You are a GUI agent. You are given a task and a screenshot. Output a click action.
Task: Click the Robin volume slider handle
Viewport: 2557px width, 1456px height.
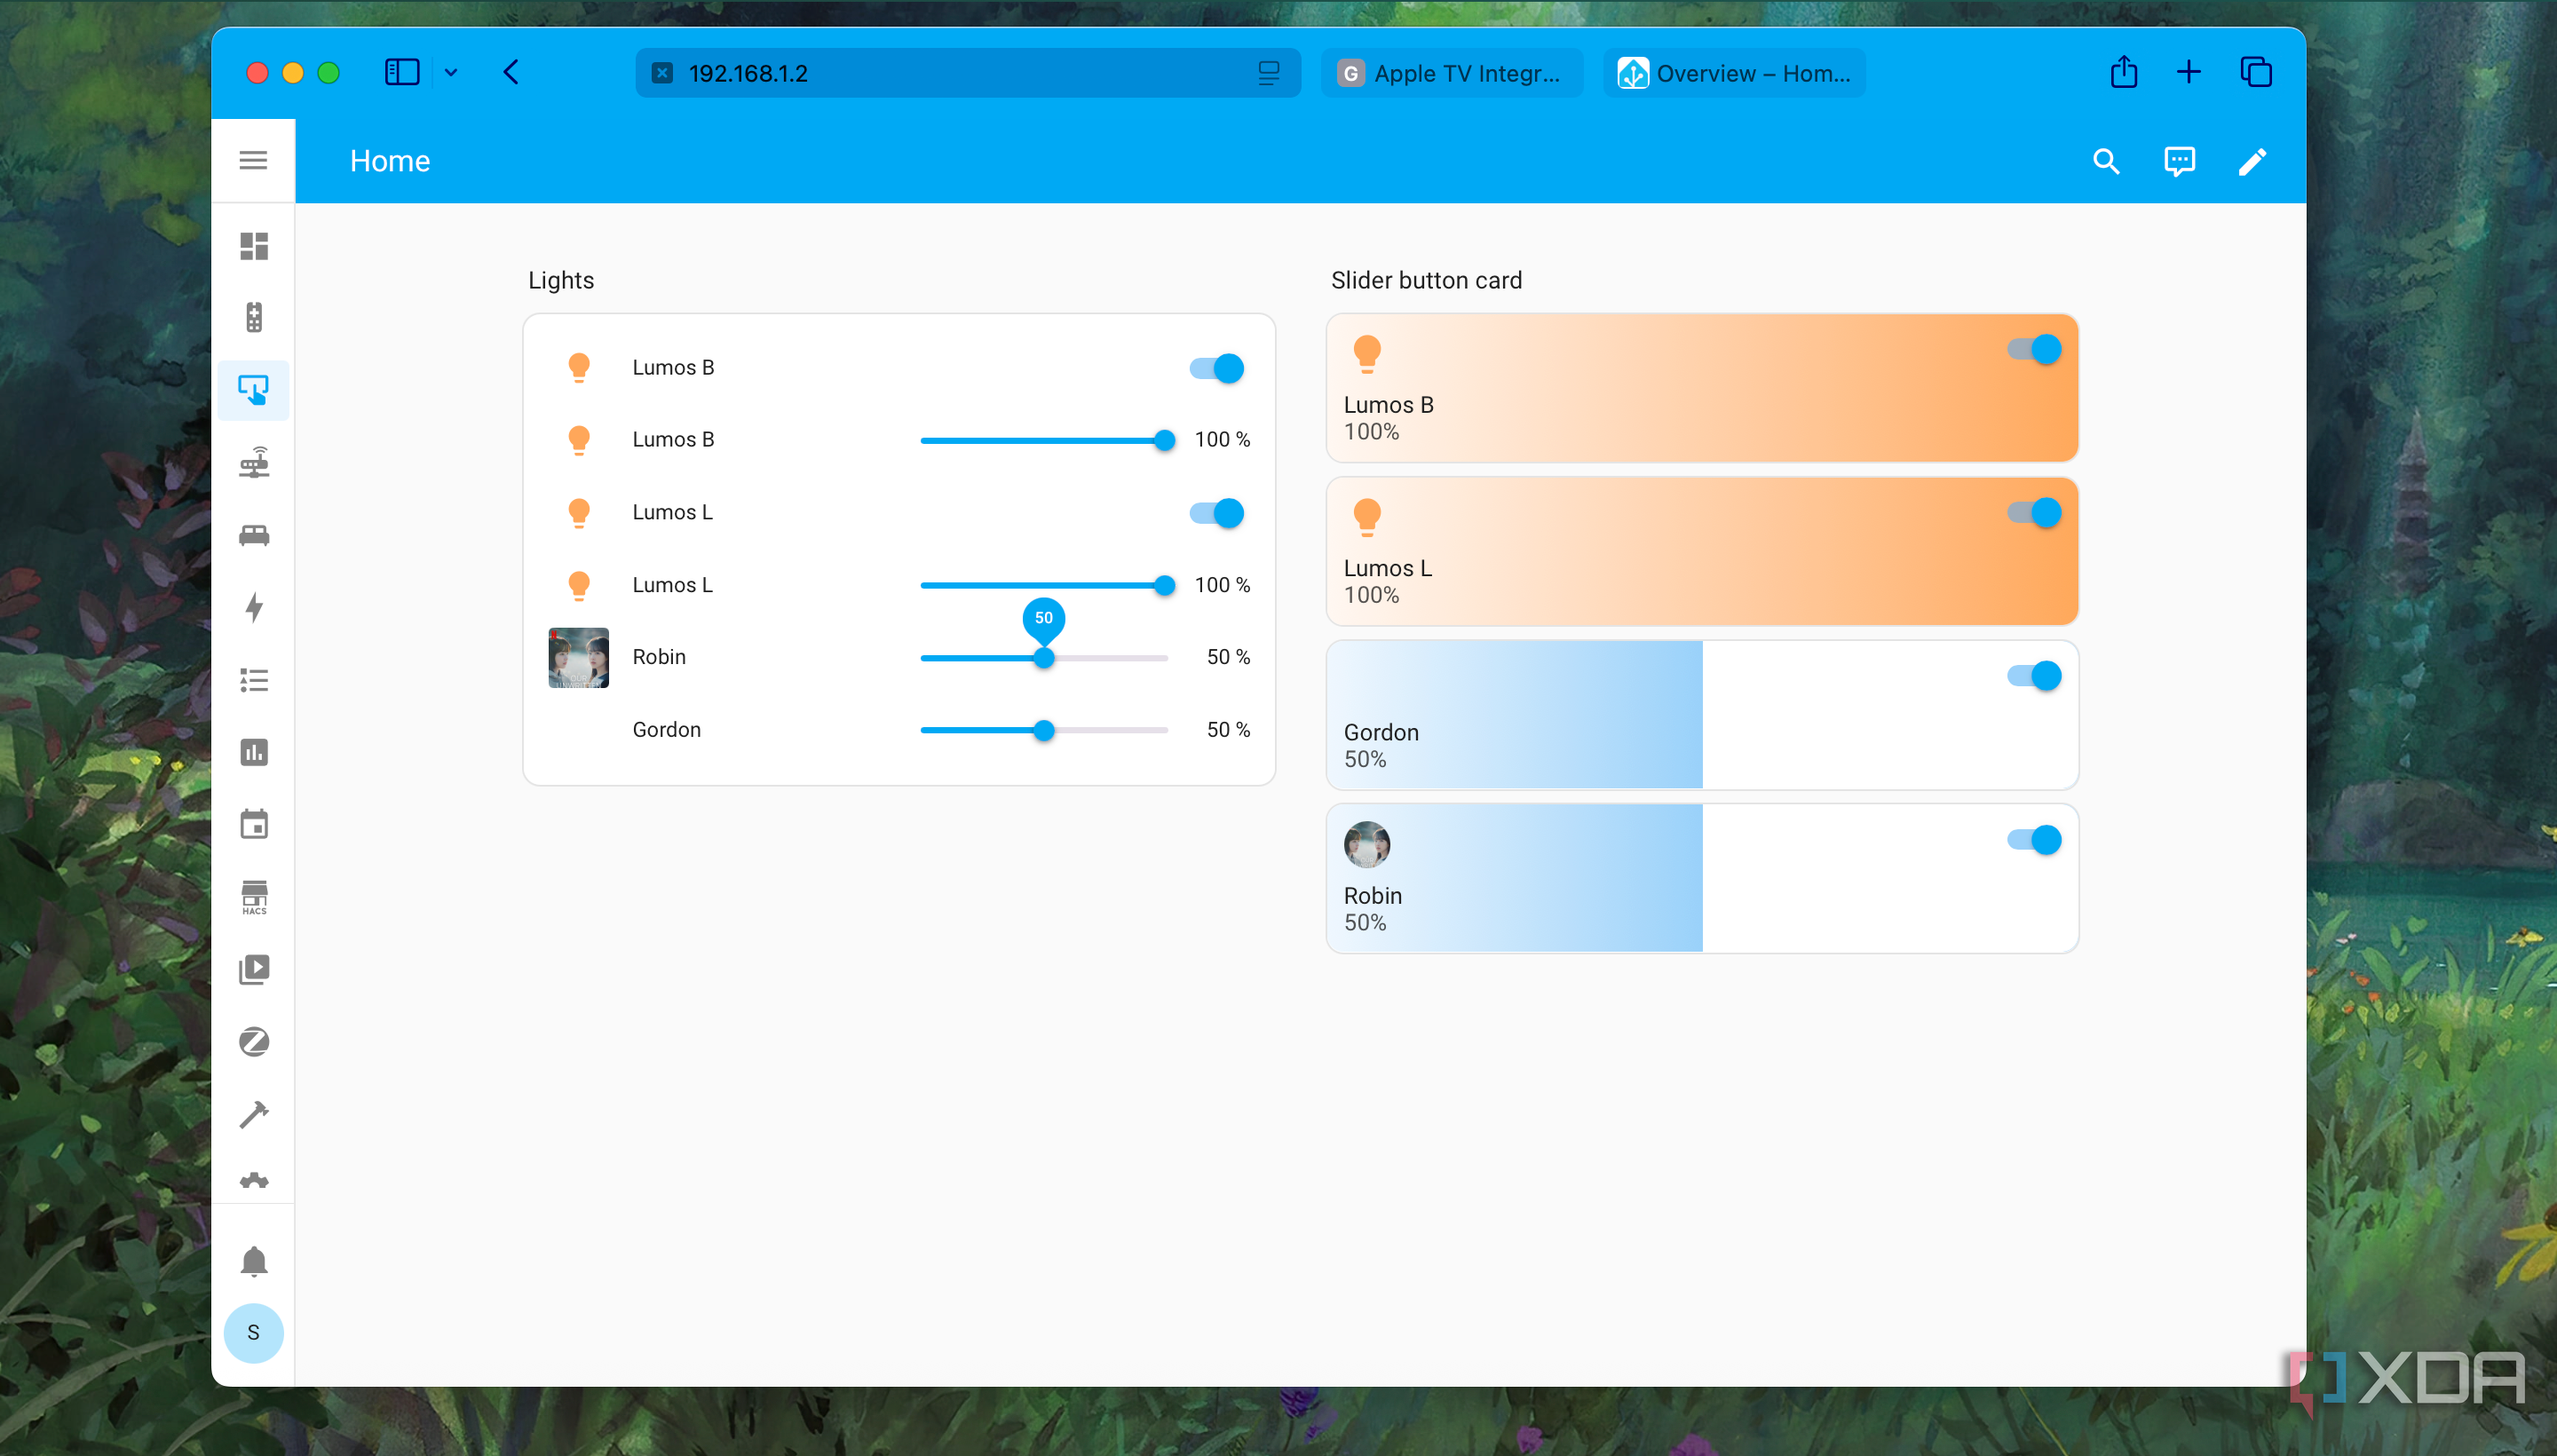click(1044, 658)
